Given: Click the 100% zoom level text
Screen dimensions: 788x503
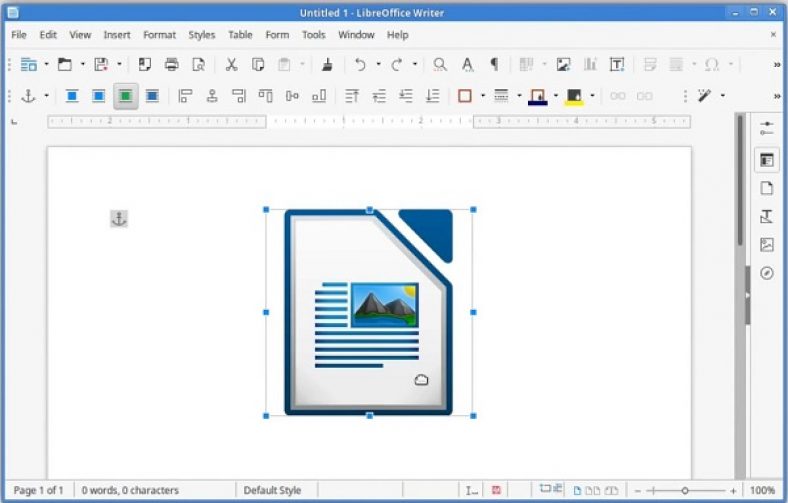Looking at the screenshot, I should point(762,490).
